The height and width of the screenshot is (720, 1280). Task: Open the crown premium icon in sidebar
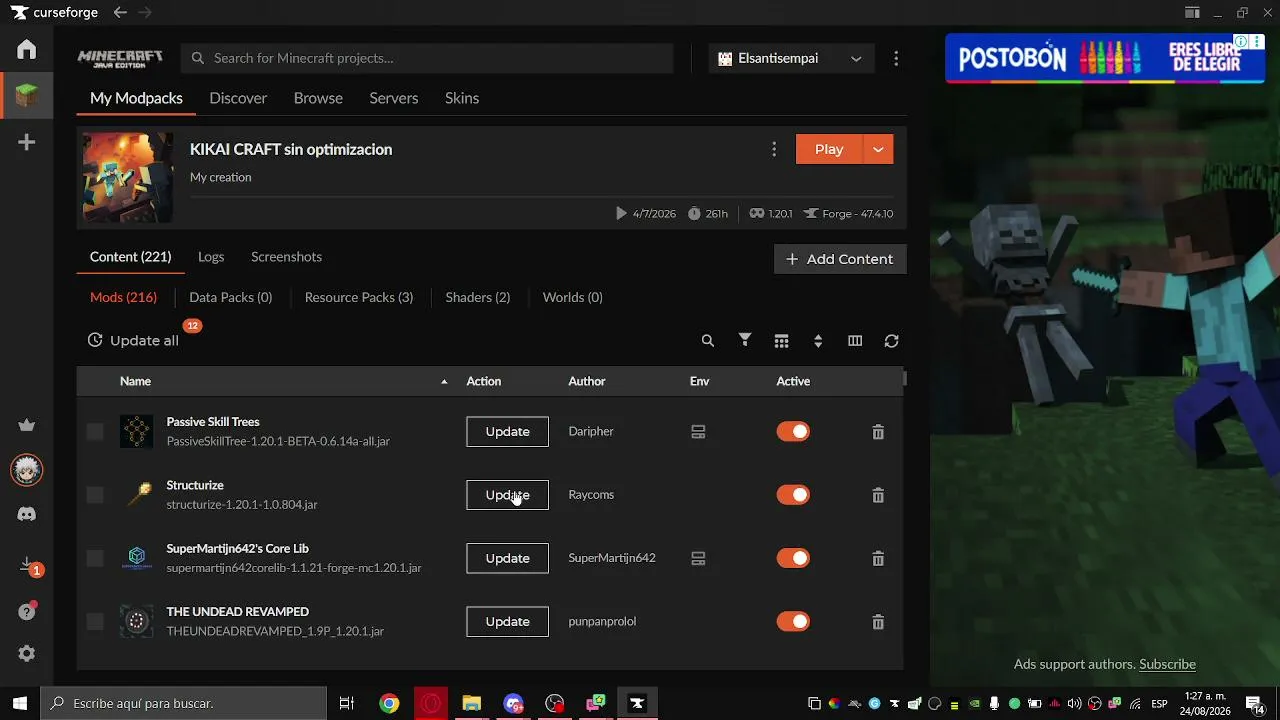(27, 425)
